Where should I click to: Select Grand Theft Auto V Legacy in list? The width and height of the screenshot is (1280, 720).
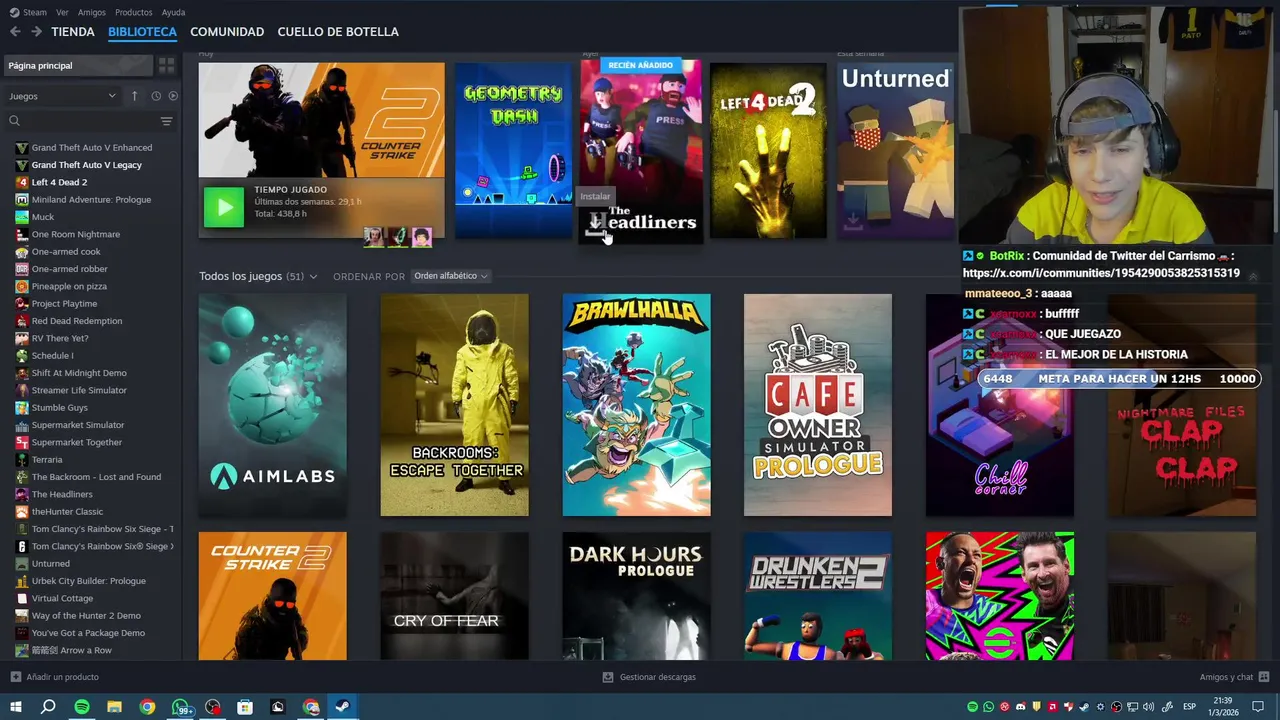point(86,165)
